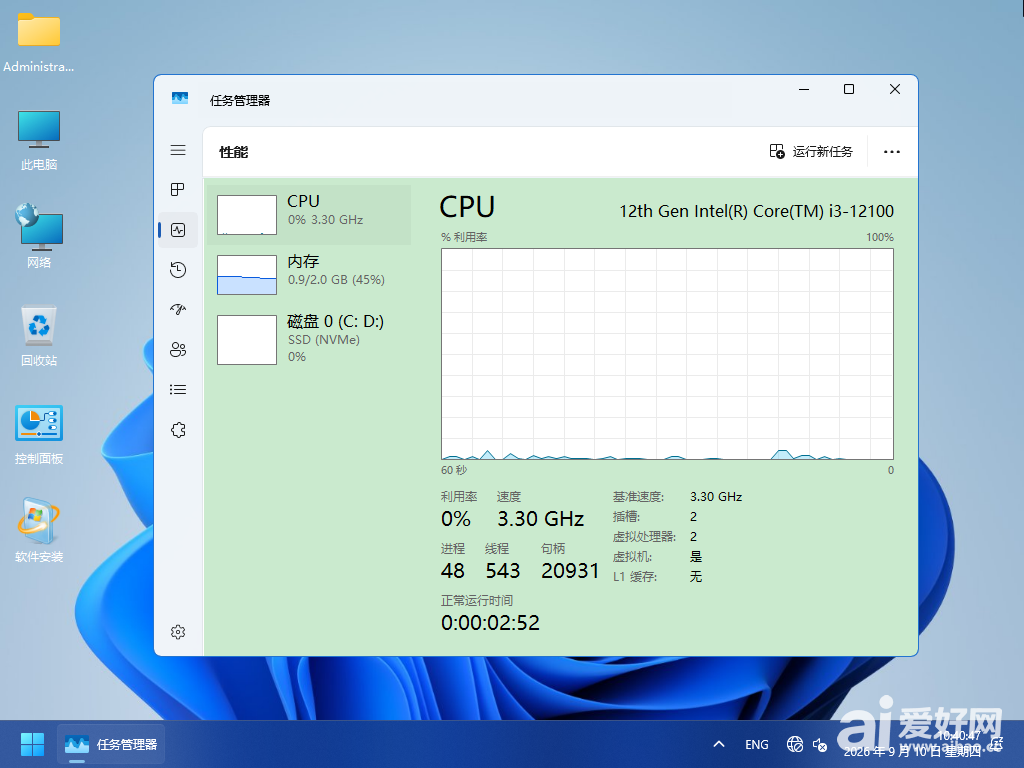Open the three-dot more options menu

(x=891, y=152)
